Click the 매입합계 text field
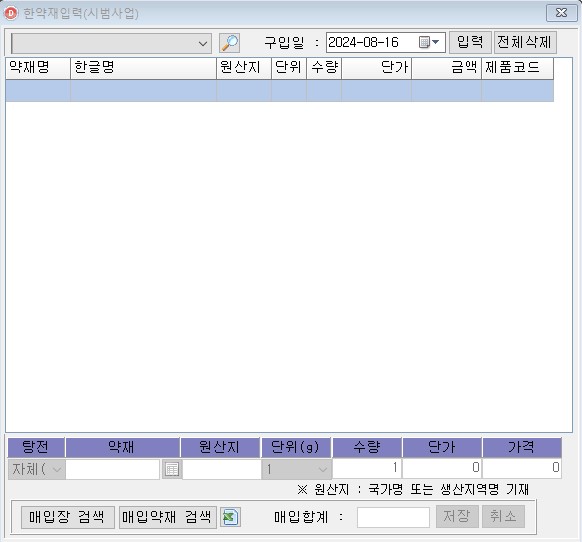Image resolution: width=582 pixels, height=542 pixels. click(x=393, y=517)
